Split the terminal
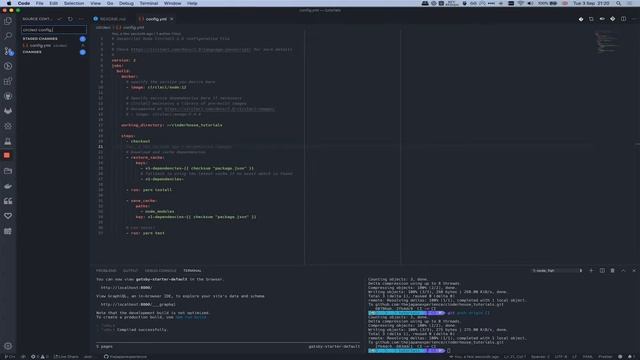The height and width of the screenshot is (360, 640). tap(602, 271)
